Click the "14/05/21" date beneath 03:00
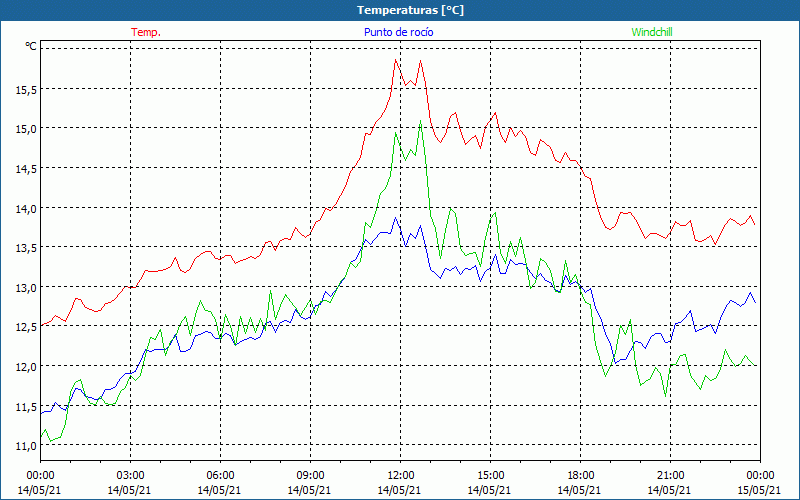This screenshot has width=800, height=500. [x=130, y=490]
